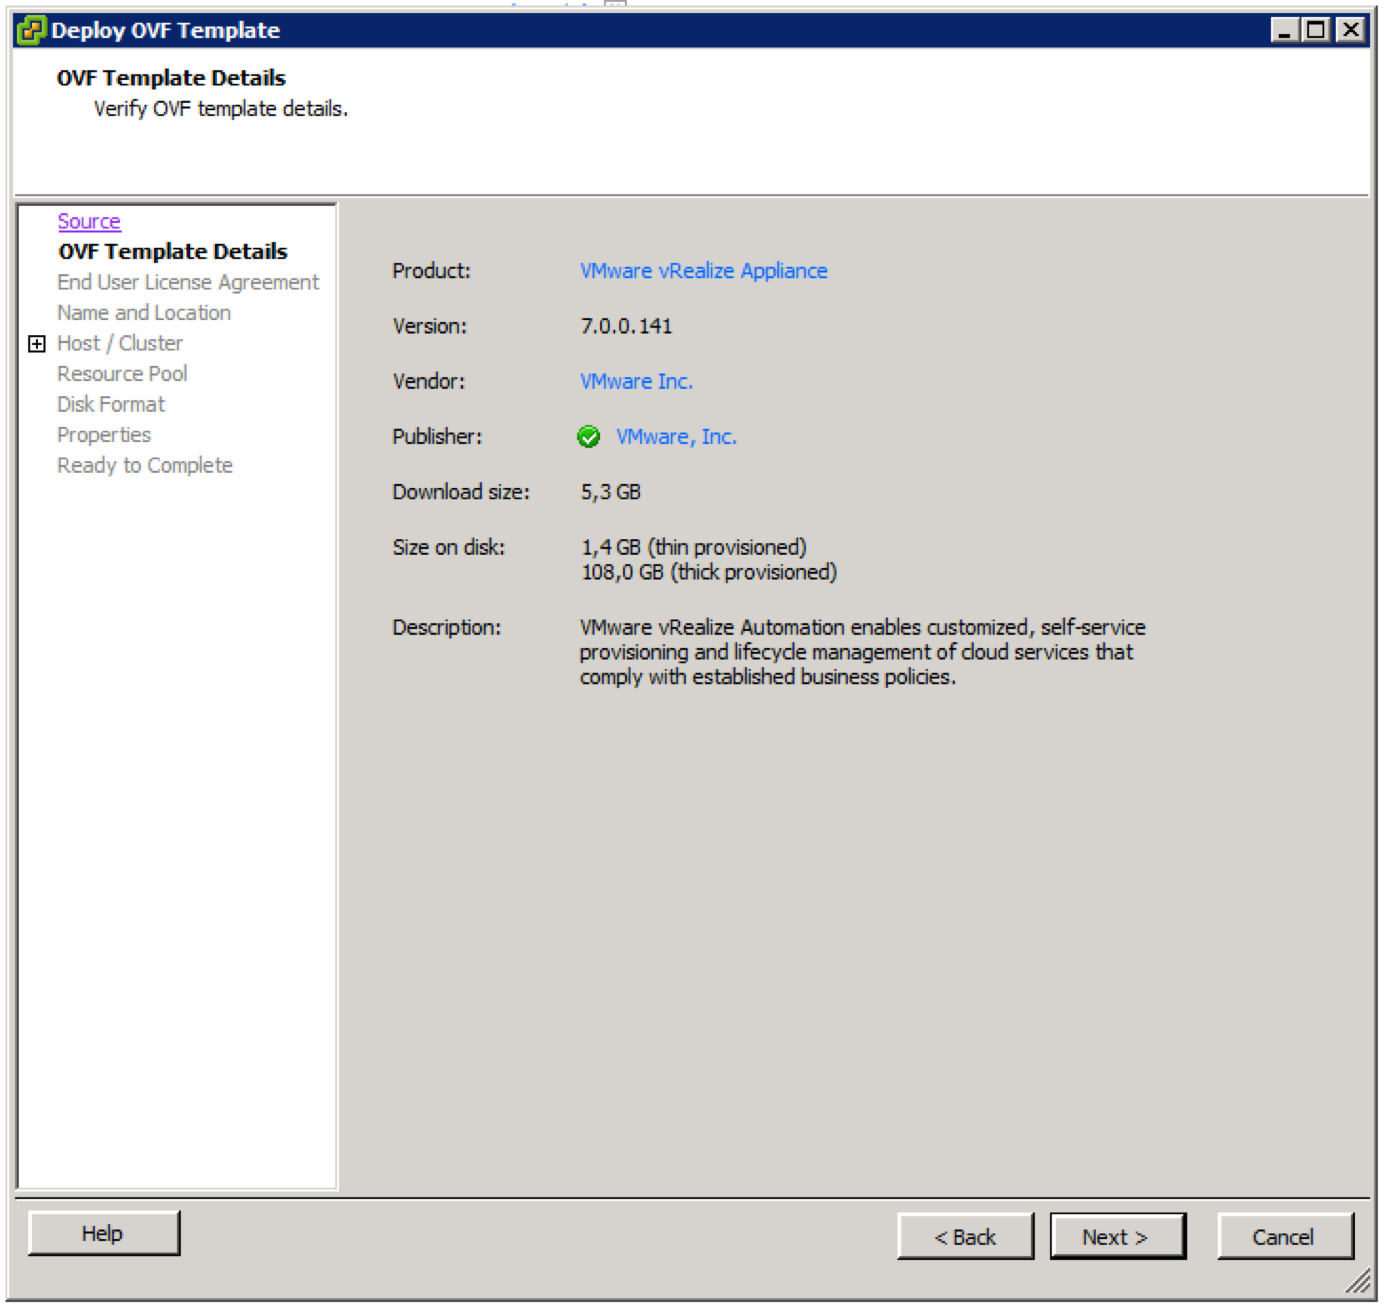Click the download size value 5,3 GB
1388x1312 pixels.
(611, 493)
